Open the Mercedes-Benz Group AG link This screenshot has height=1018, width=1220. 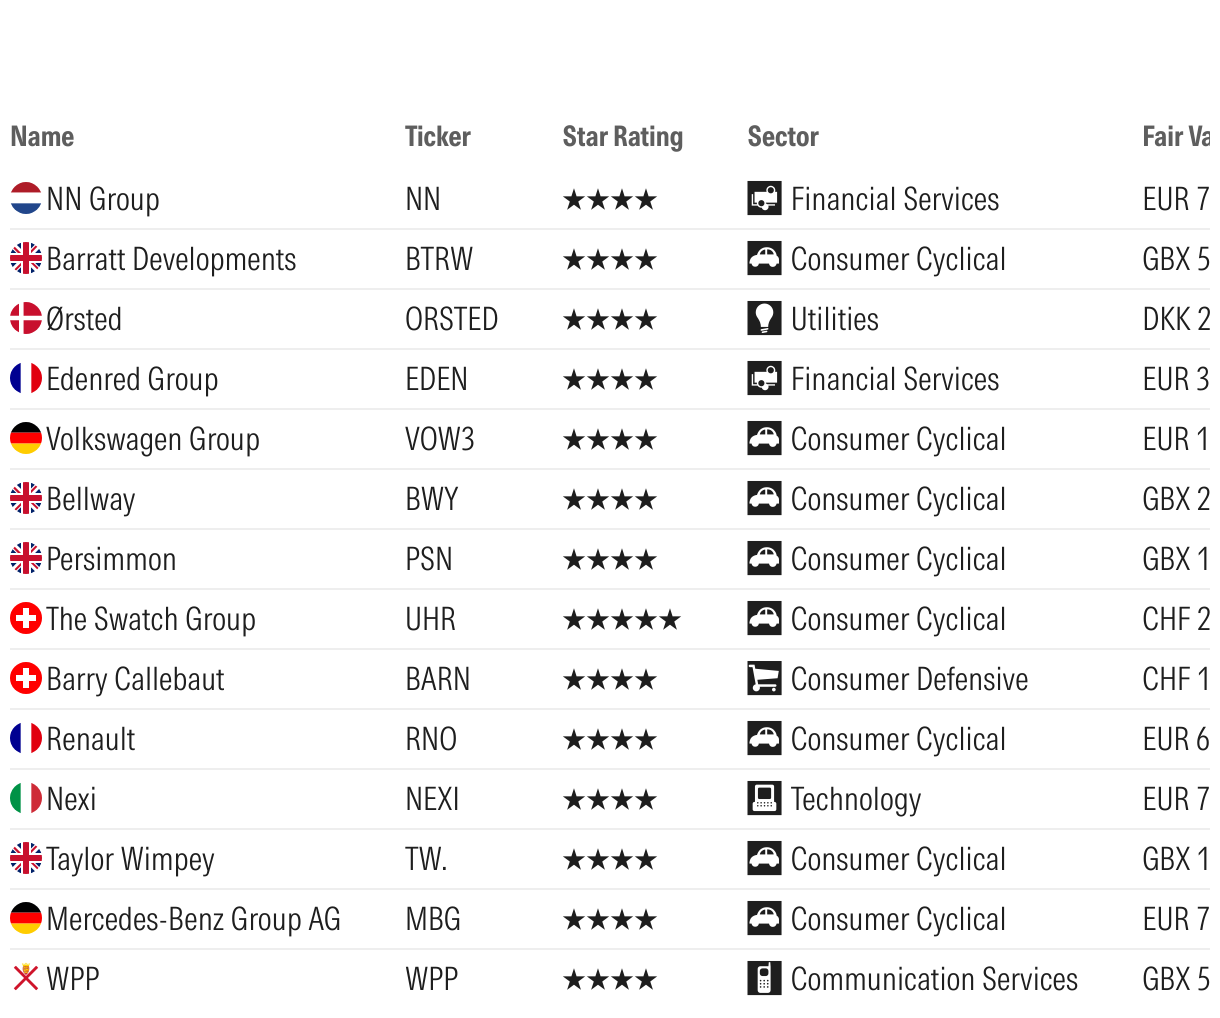click(194, 920)
